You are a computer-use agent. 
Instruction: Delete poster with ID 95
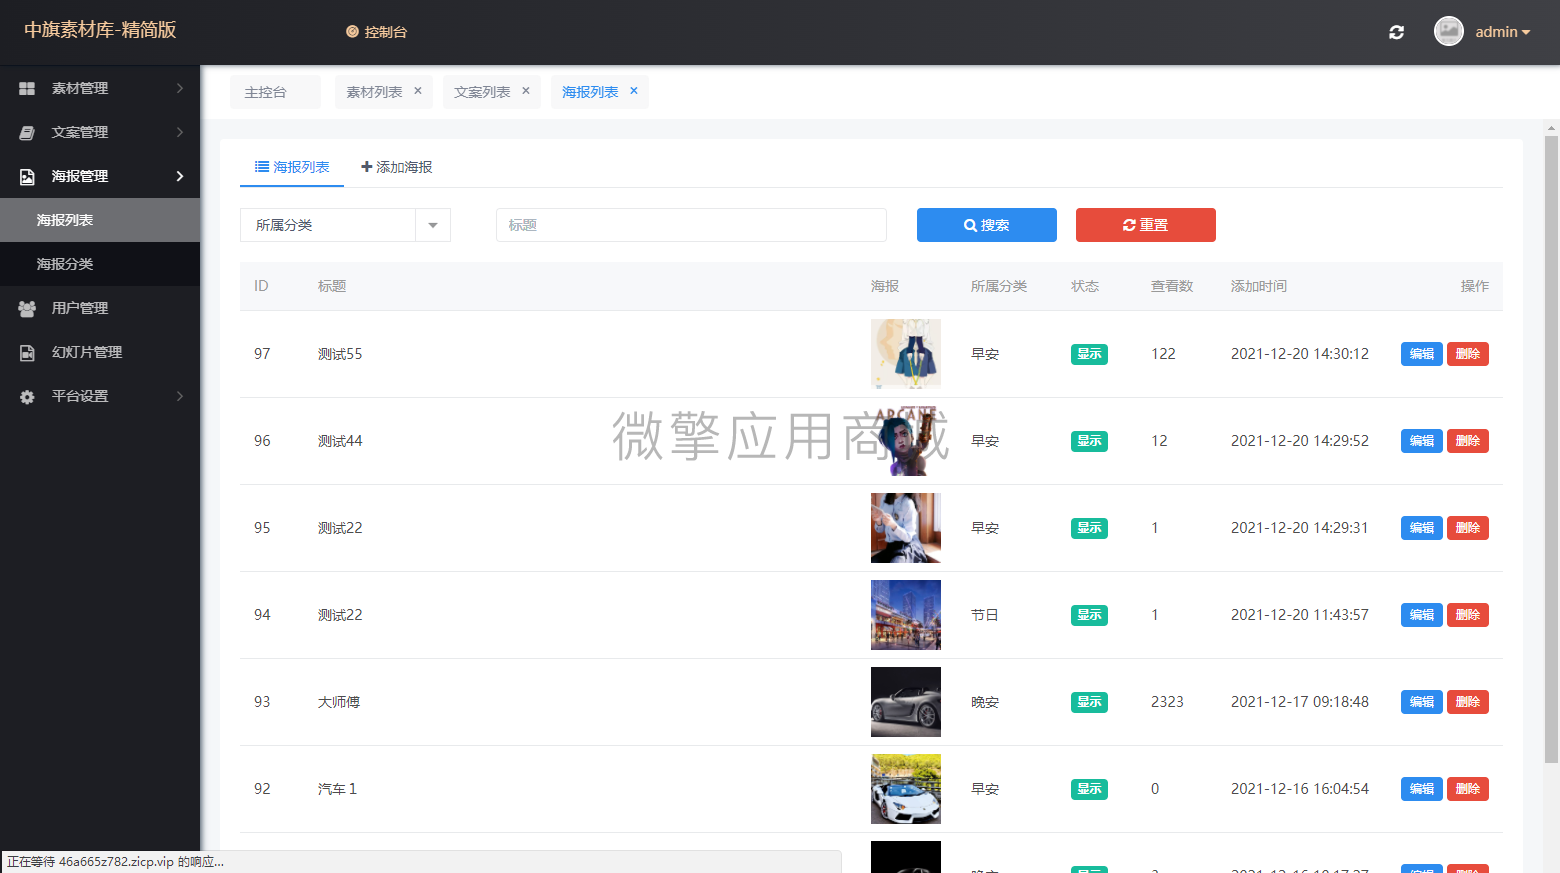(x=1468, y=528)
